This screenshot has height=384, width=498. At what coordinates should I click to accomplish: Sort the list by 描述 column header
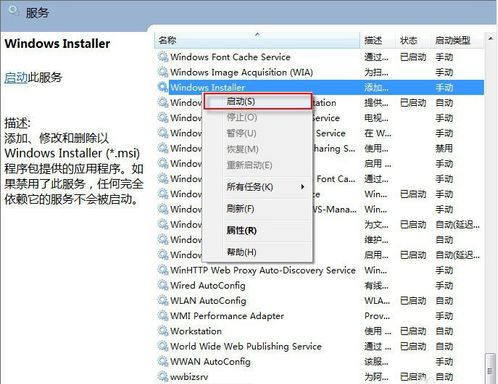378,41
